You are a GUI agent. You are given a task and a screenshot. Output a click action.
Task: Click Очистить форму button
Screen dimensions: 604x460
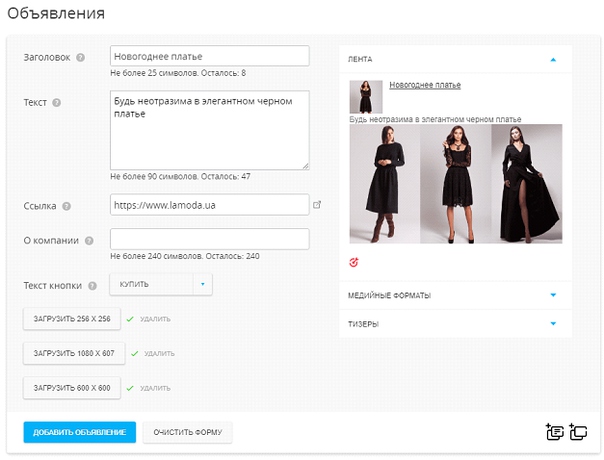[188, 432]
